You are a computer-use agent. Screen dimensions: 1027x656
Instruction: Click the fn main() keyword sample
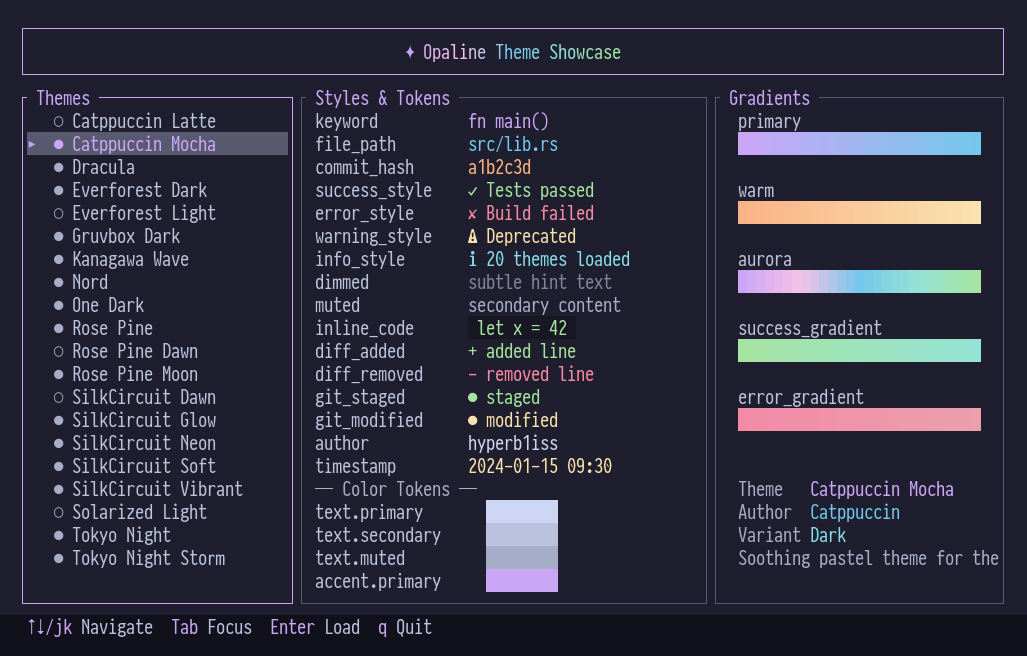(508, 121)
